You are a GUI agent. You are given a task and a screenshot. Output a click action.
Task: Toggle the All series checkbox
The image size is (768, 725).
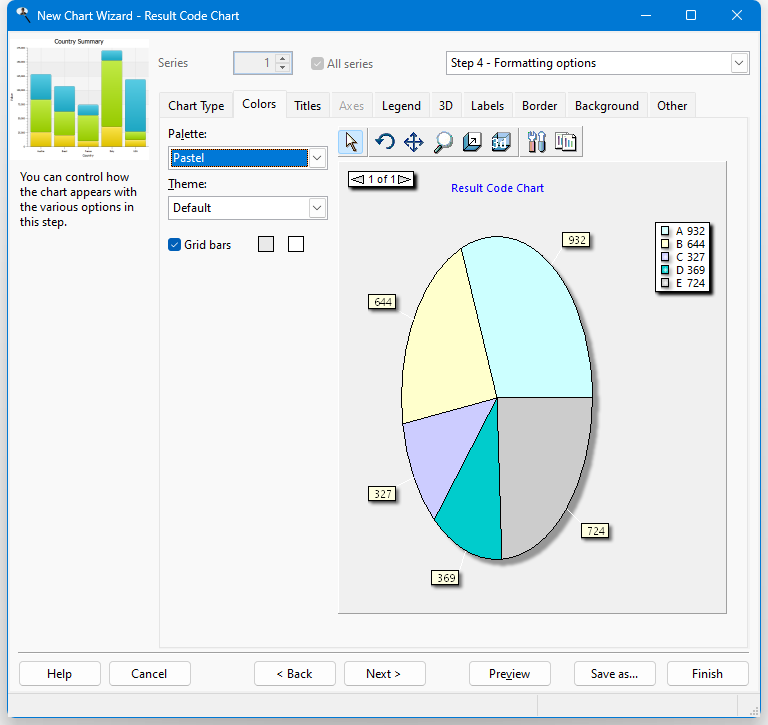click(x=317, y=64)
